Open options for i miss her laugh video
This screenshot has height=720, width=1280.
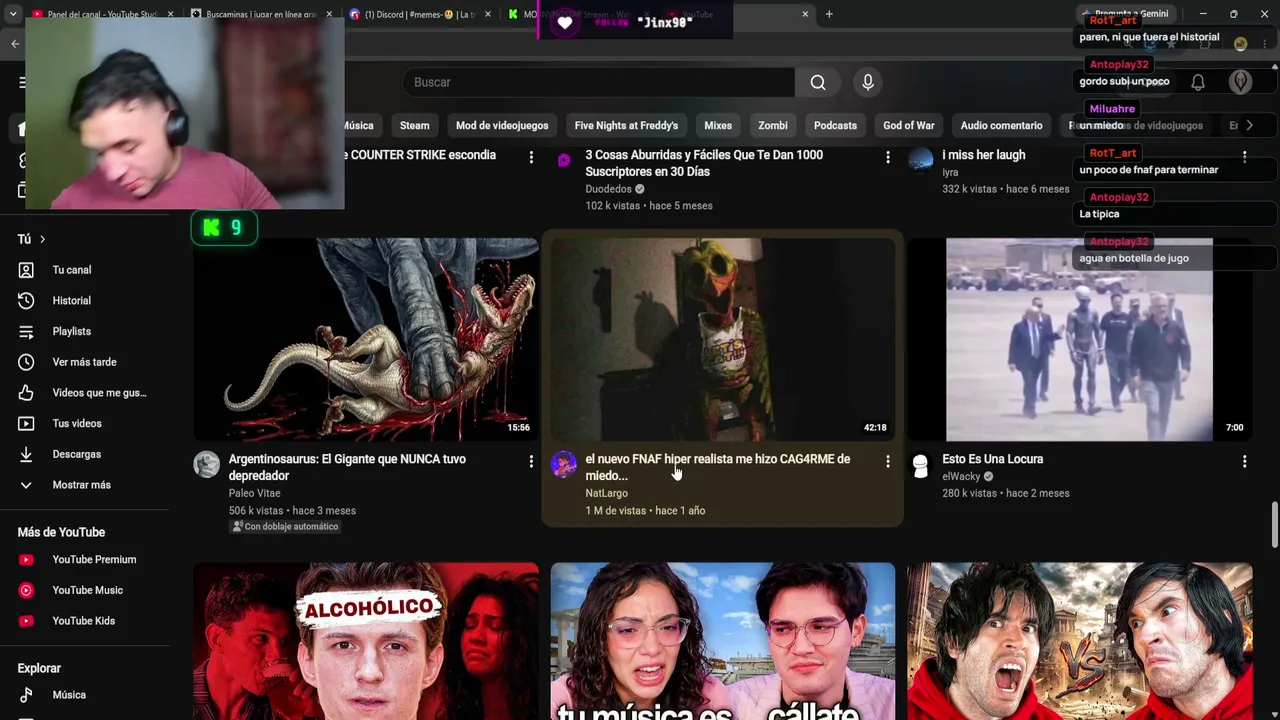click(x=1244, y=157)
